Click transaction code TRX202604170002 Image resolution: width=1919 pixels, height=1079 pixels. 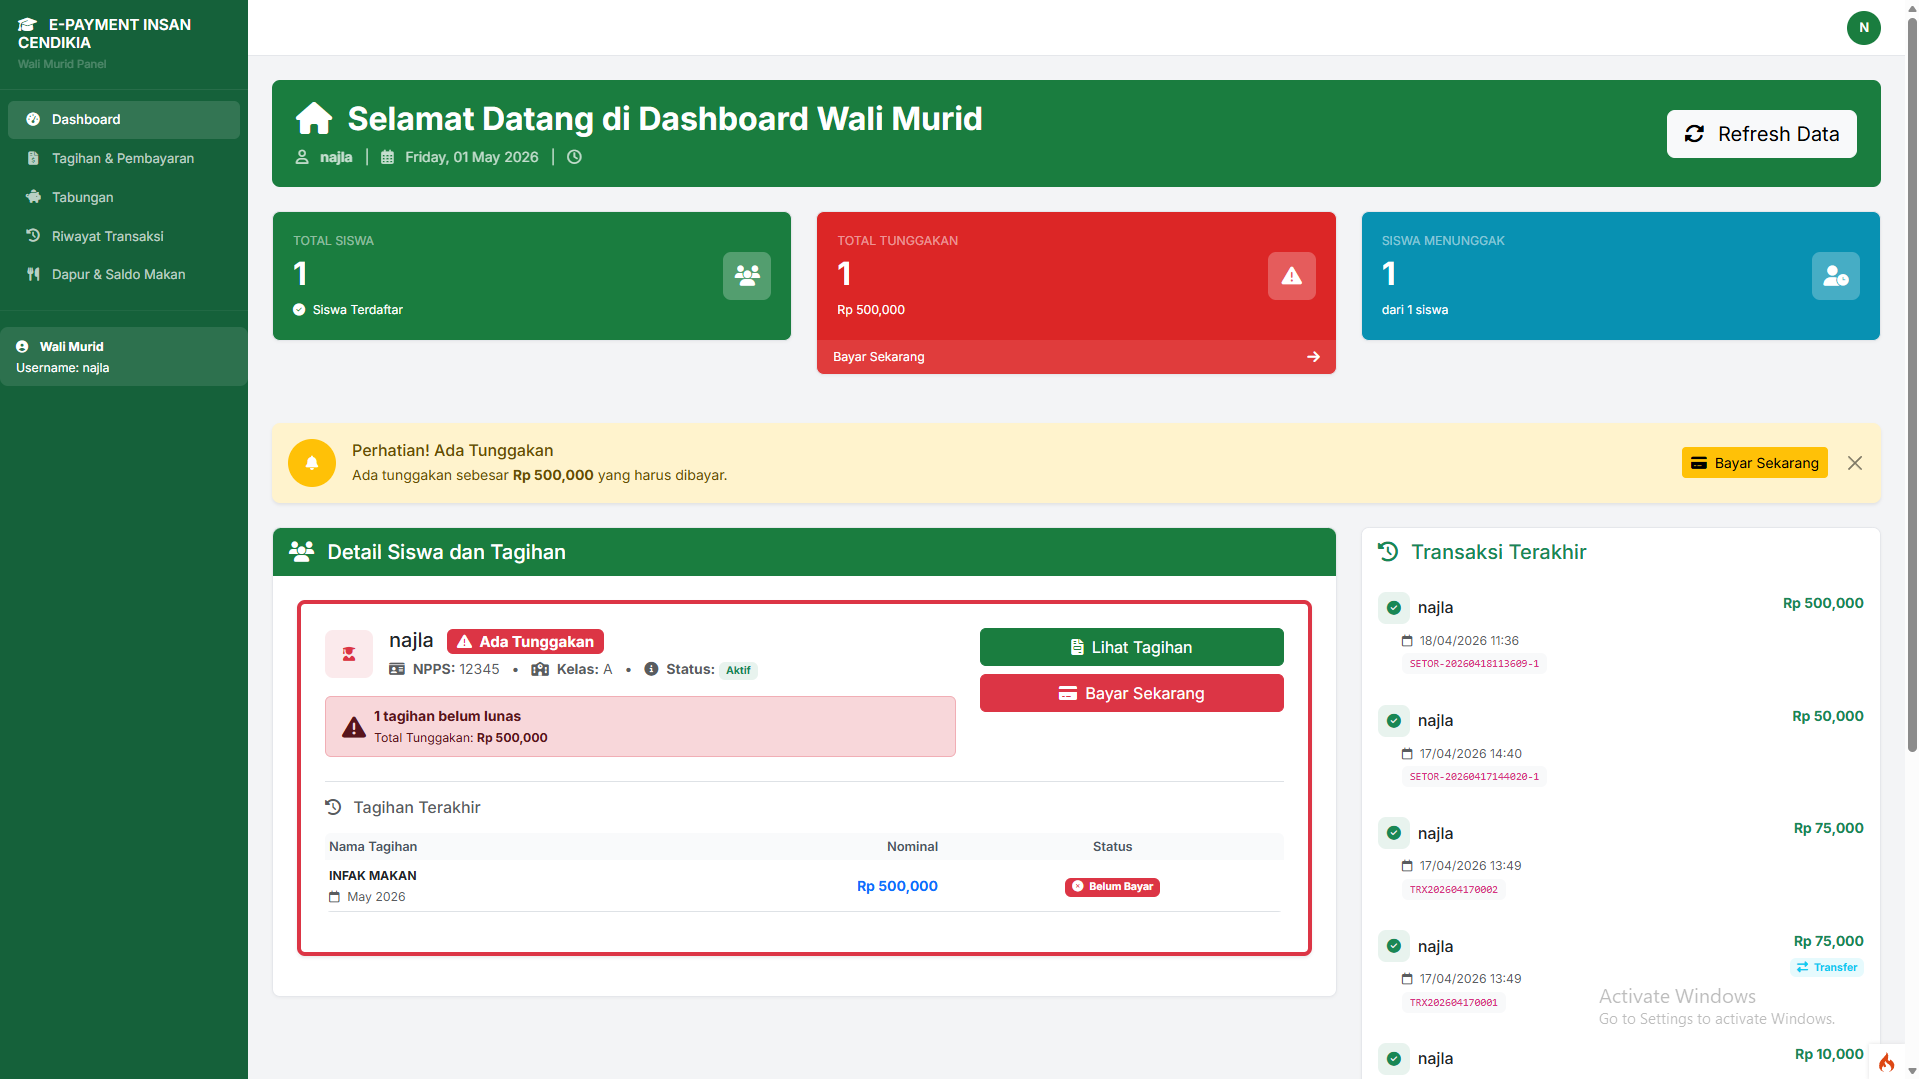click(1454, 890)
